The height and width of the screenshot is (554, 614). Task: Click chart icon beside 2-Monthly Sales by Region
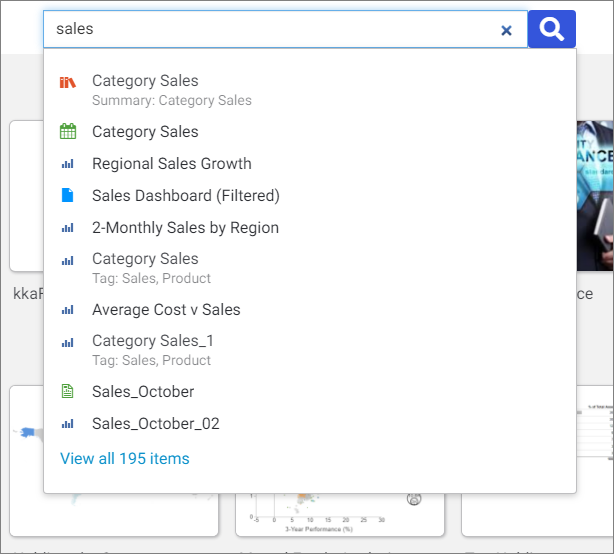pyautogui.click(x=68, y=228)
